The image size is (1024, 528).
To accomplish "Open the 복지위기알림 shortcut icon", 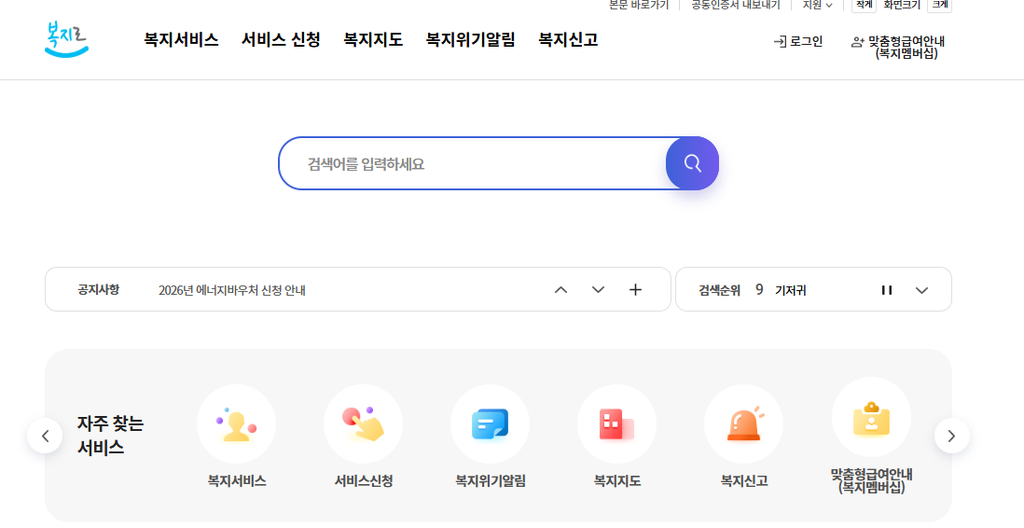I will 490,424.
